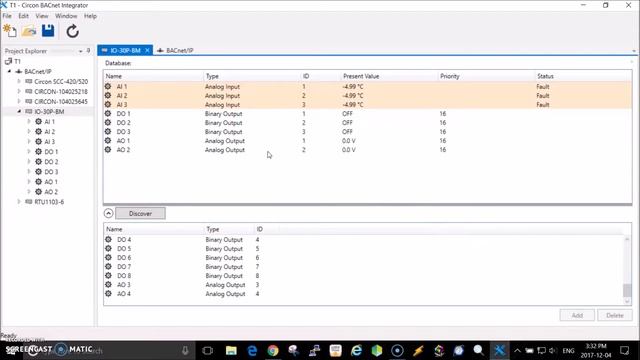Switch to the BACnet/IP tab
The width and height of the screenshot is (640, 360).
(175, 50)
